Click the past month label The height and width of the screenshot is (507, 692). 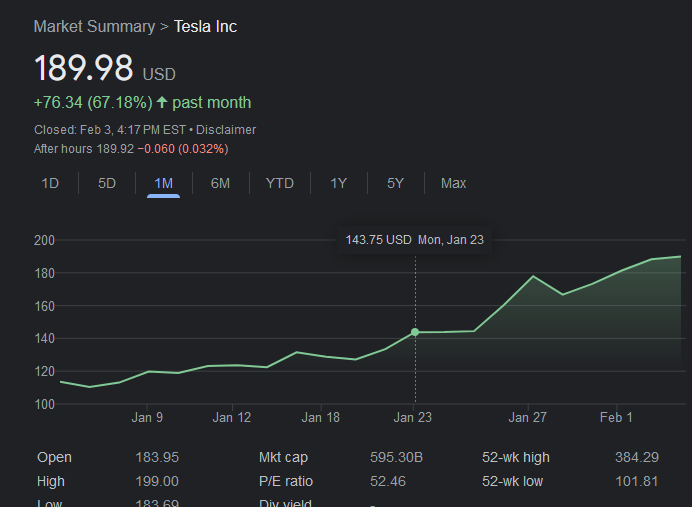[x=211, y=103]
